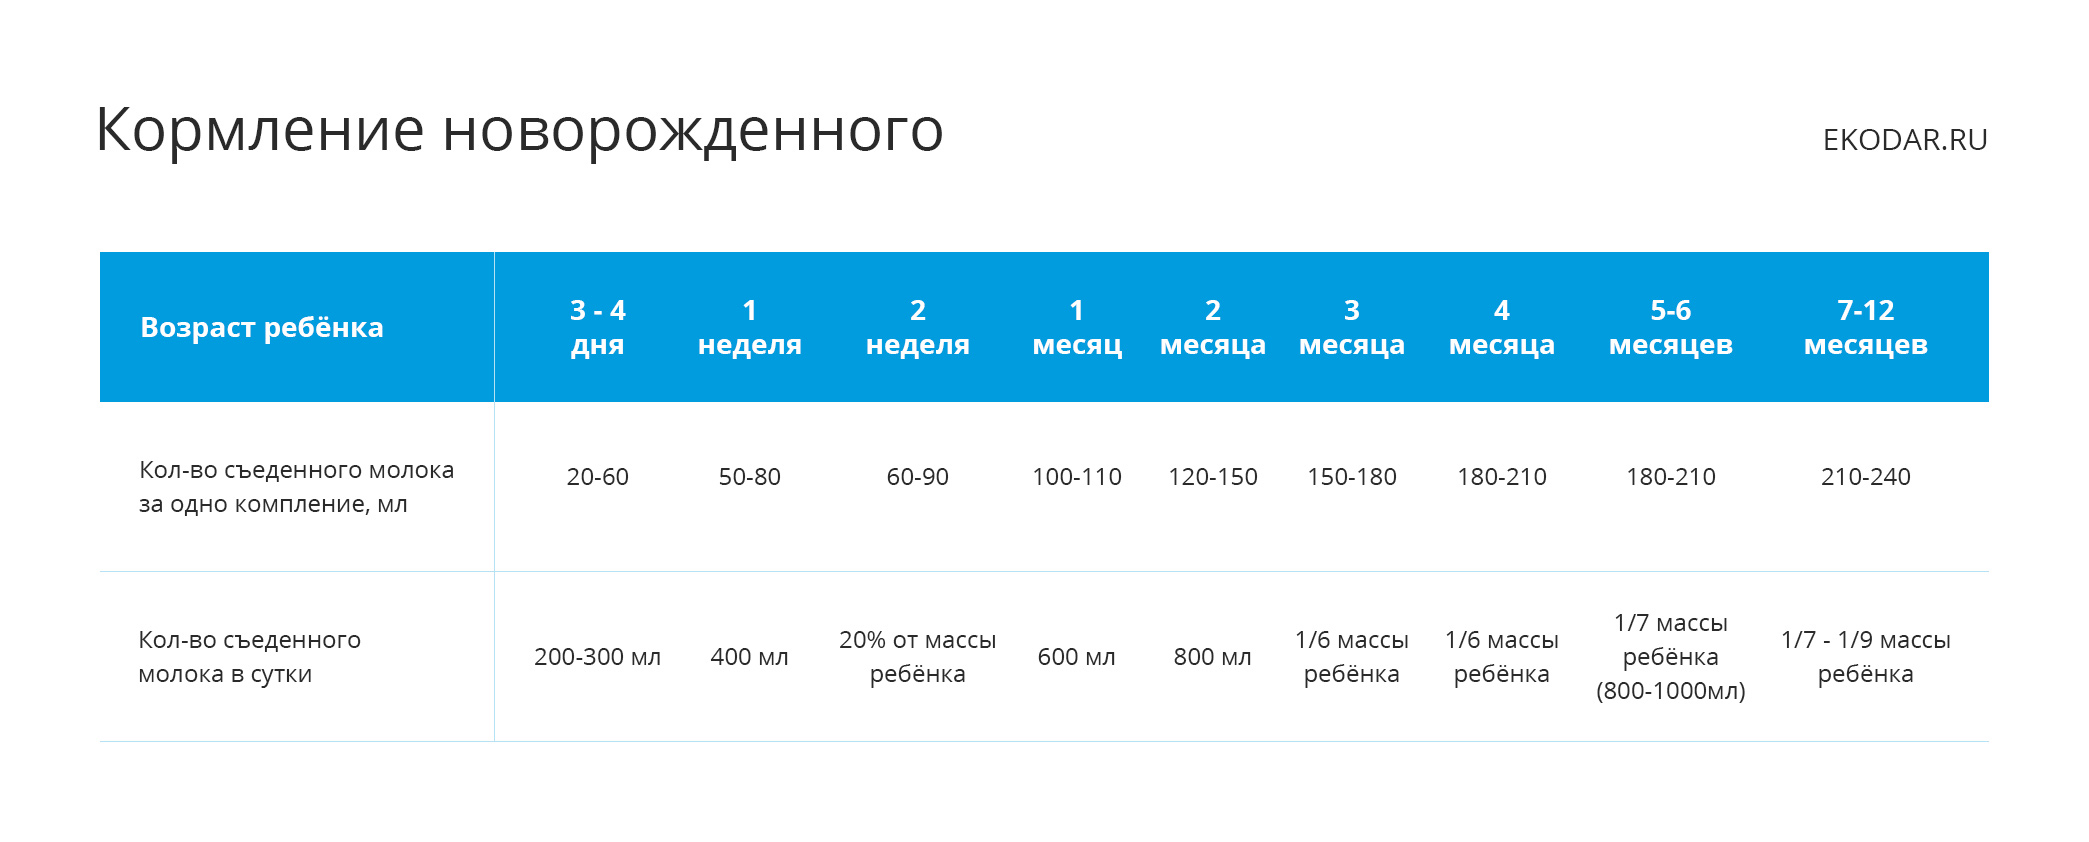
Task: Click the EKODAR.RU site label
Action: [1905, 140]
